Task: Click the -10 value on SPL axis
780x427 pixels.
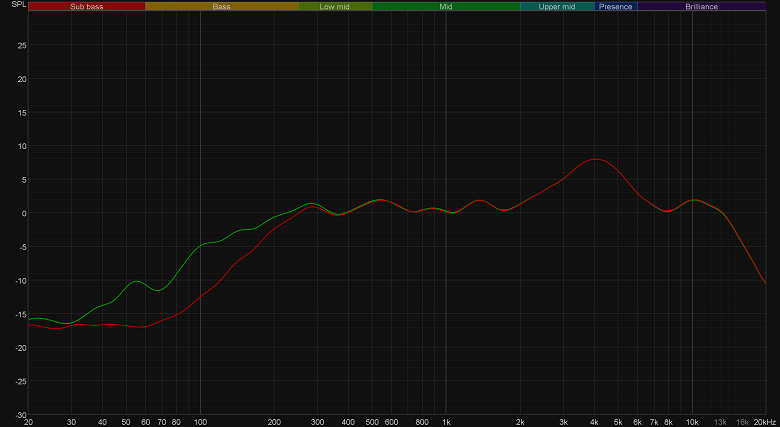Action: coord(20,281)
